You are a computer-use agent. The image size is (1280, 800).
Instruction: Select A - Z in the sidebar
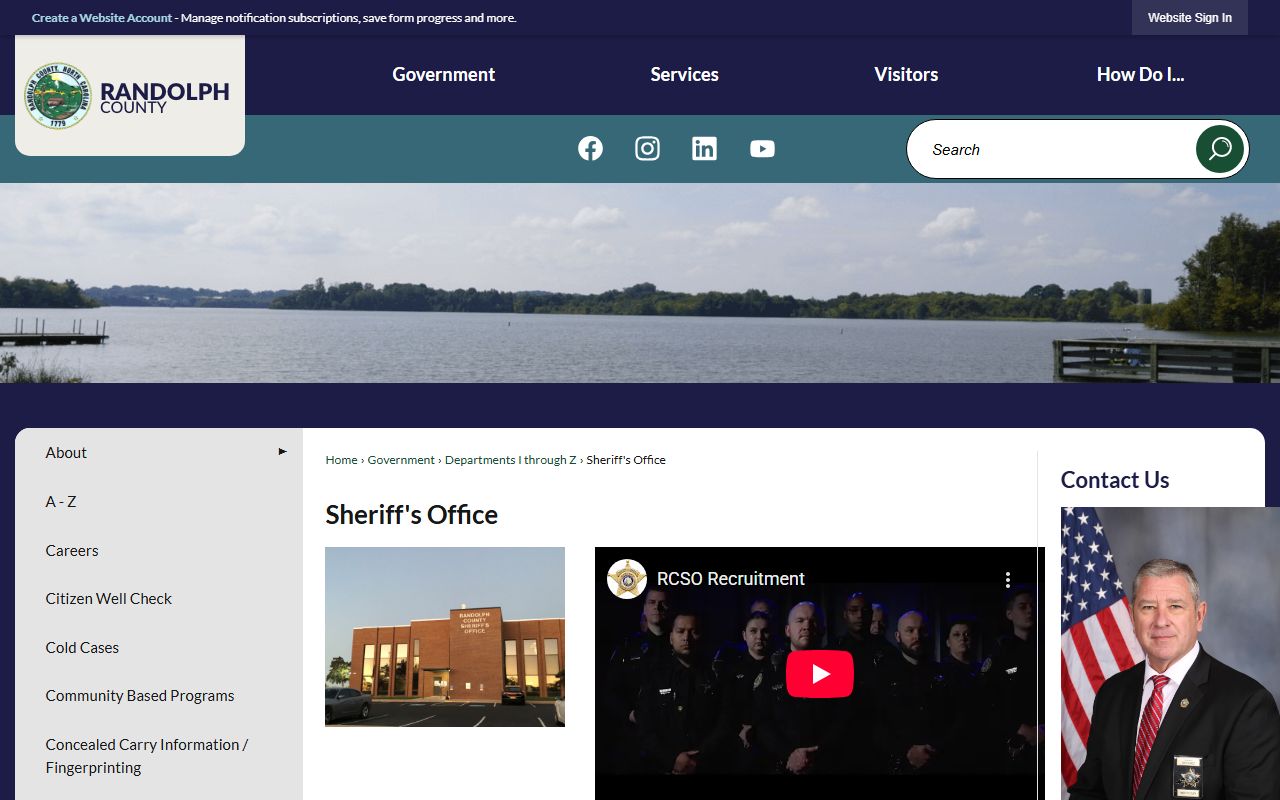coord(61,501)
